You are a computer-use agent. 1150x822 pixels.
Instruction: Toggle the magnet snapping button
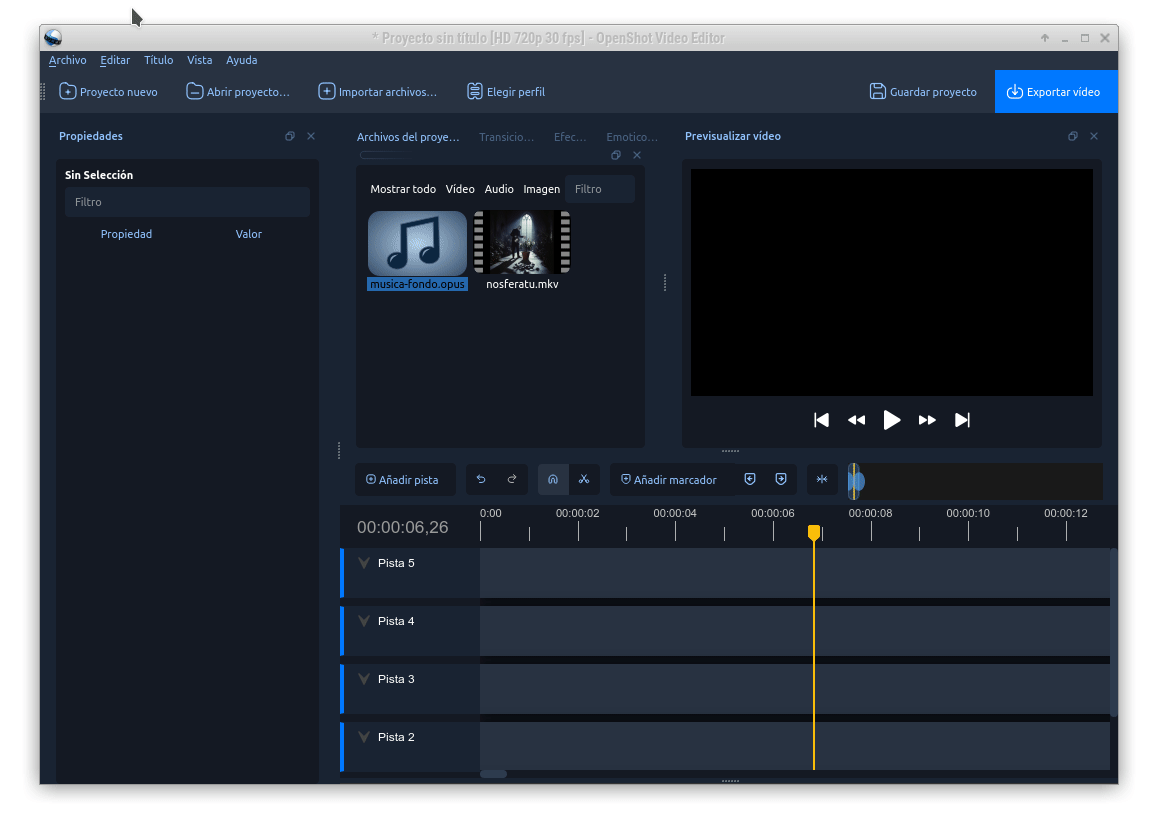click(x=553, y=480)
